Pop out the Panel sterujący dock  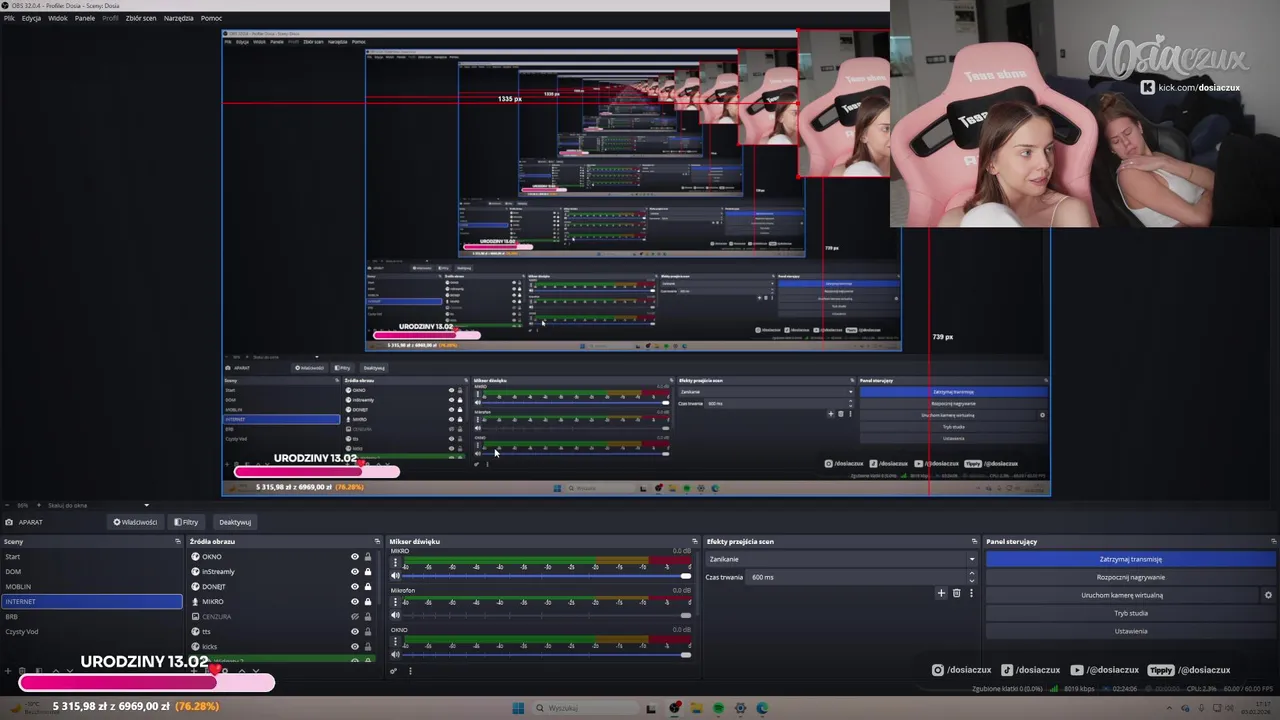(1274, 541)
